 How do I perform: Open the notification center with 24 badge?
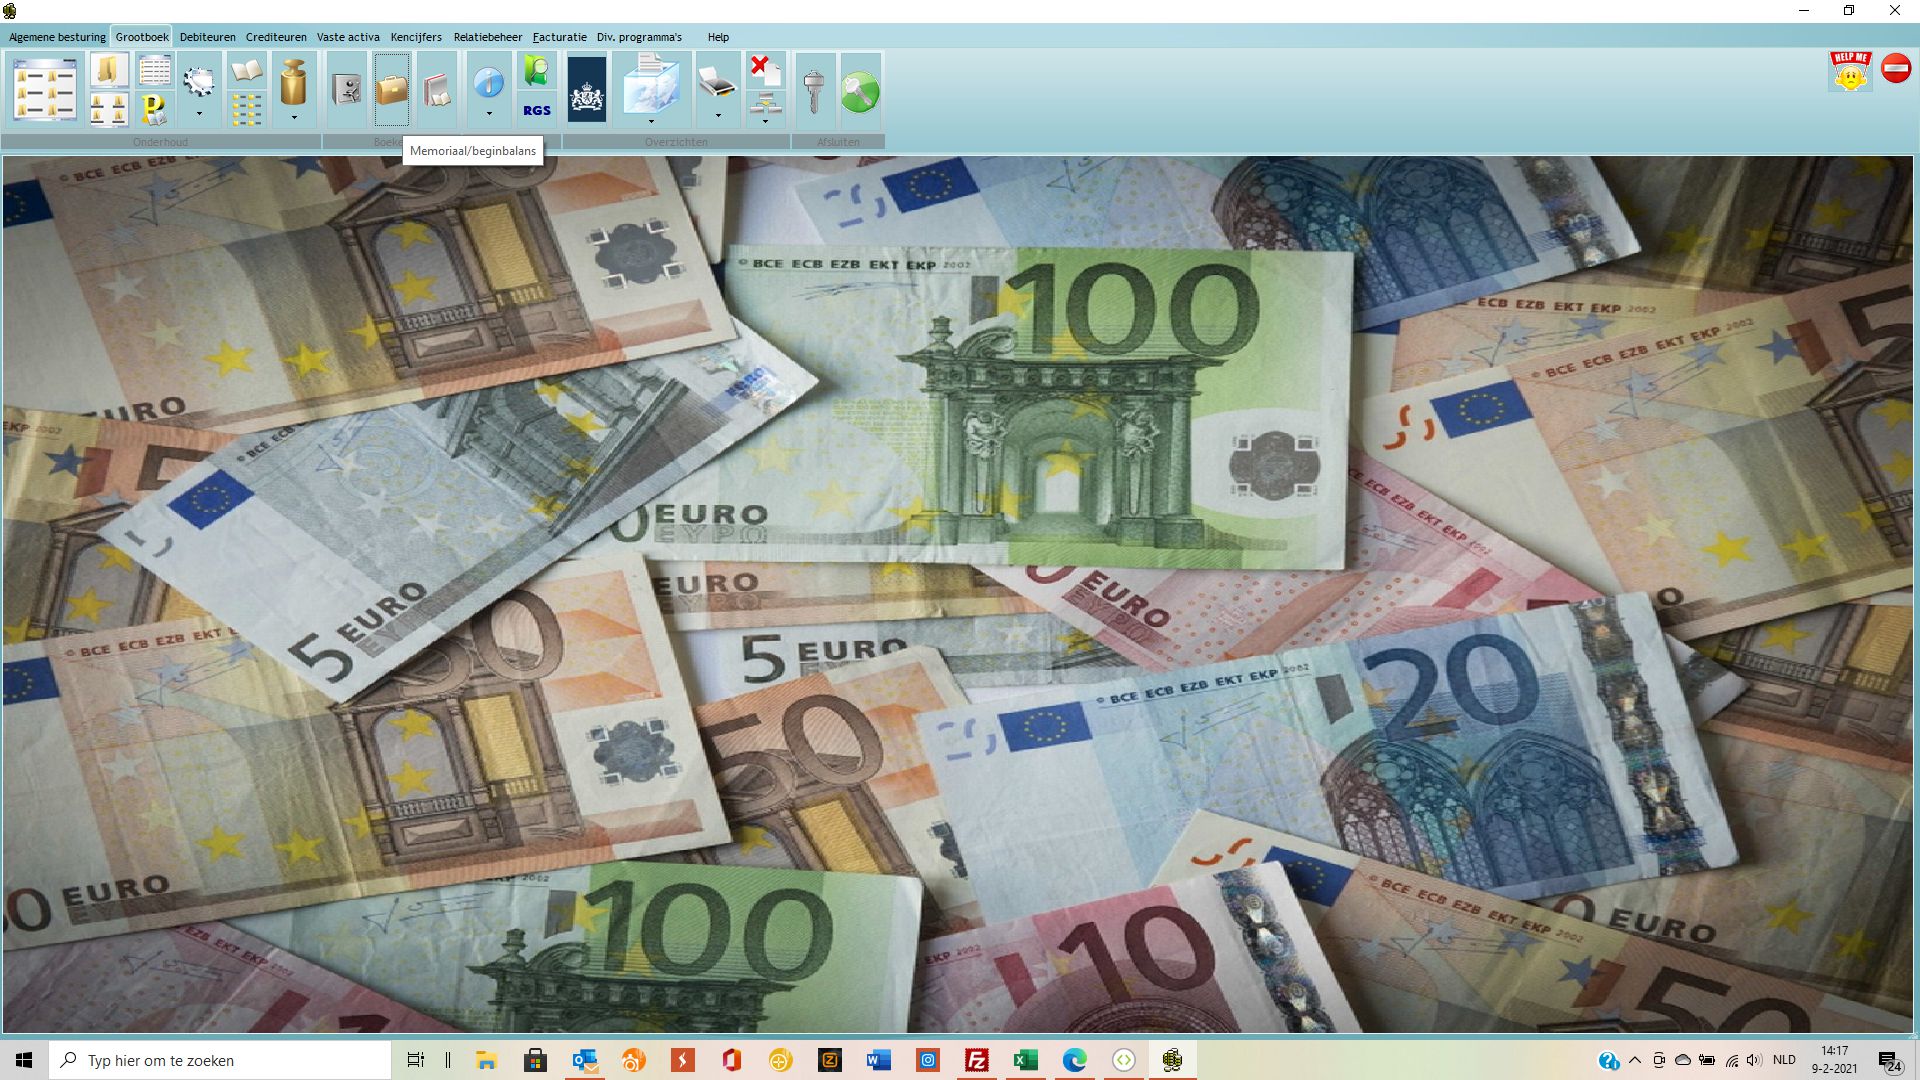[1890, 1061]
